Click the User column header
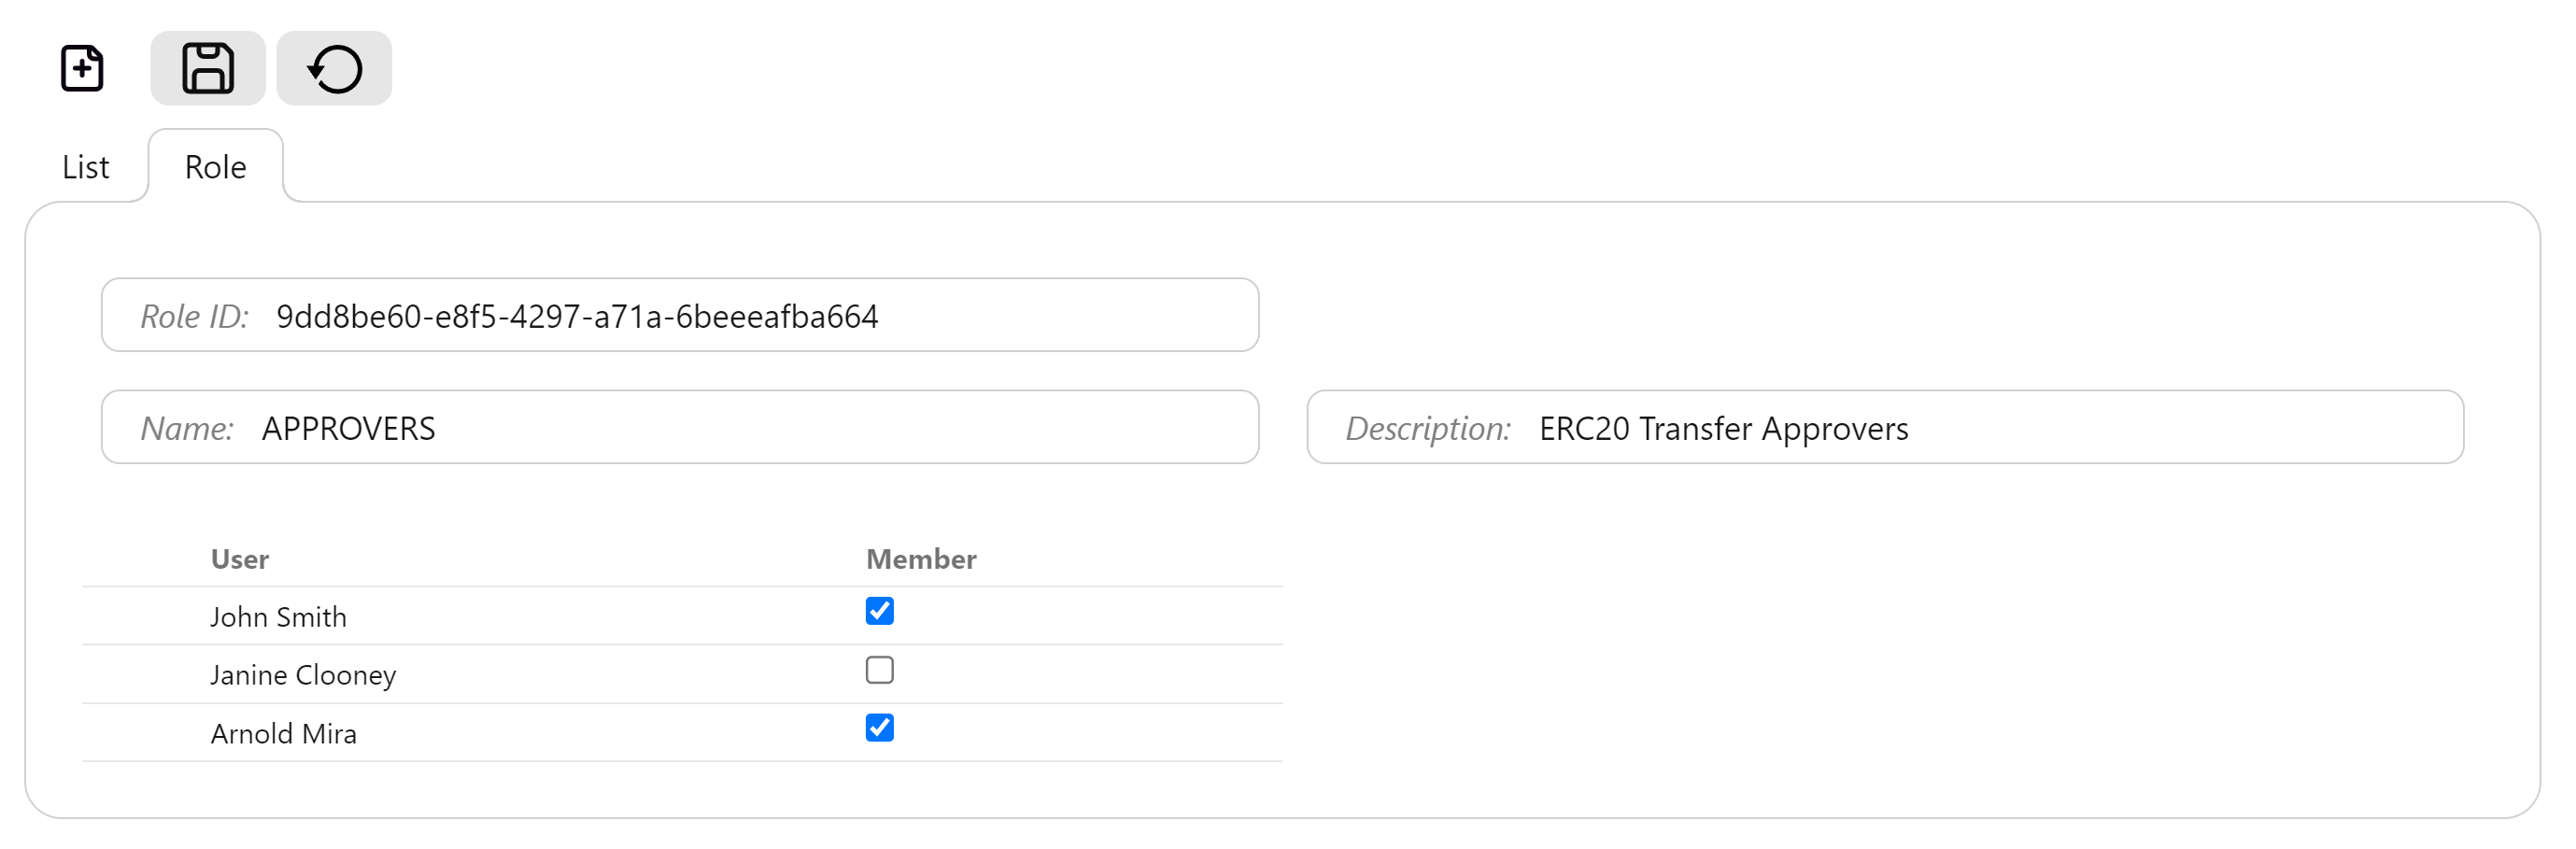This screenshot has height=849, width=2576. [240, 559]
